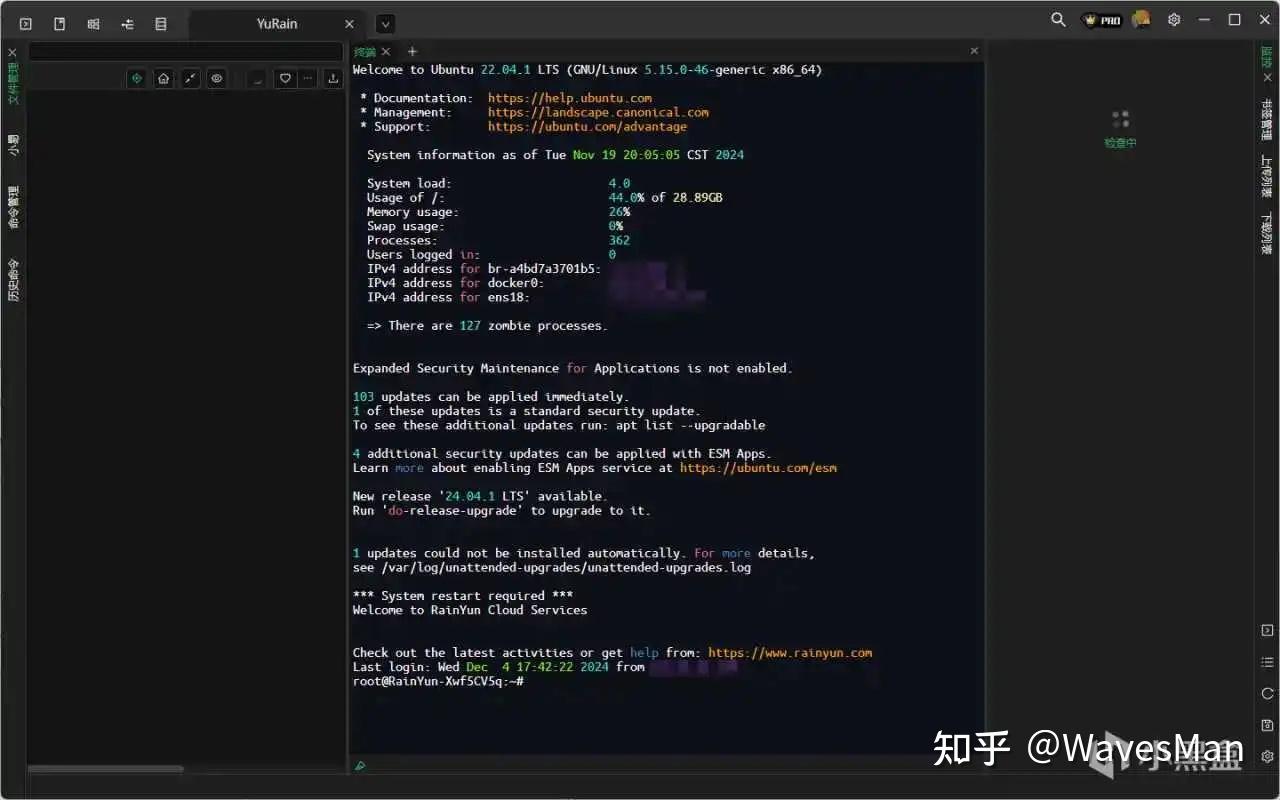Click the 检查中 loading indicator

click(1120, 129)
